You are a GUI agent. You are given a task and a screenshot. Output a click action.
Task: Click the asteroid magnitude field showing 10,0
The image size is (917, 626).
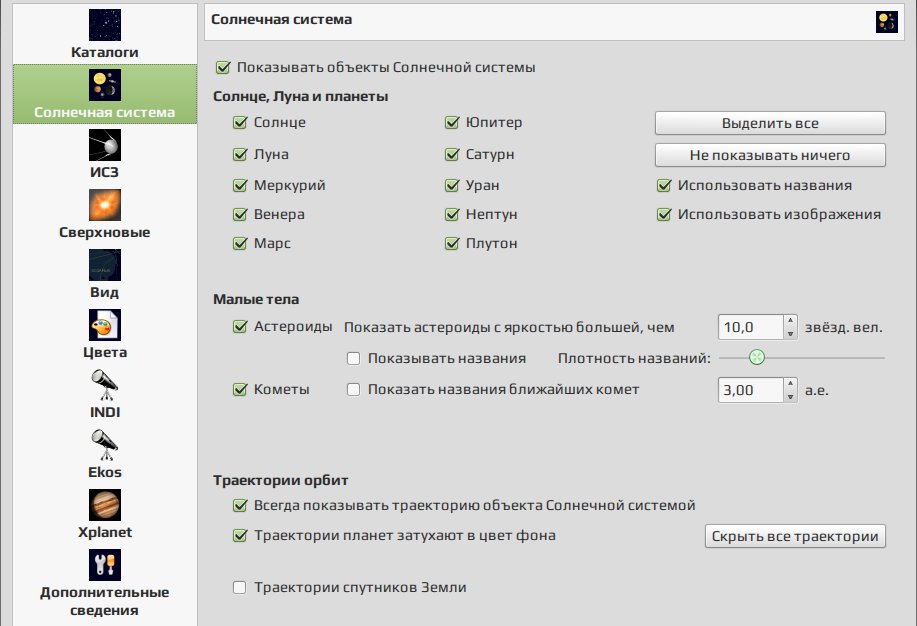point(750,327)
